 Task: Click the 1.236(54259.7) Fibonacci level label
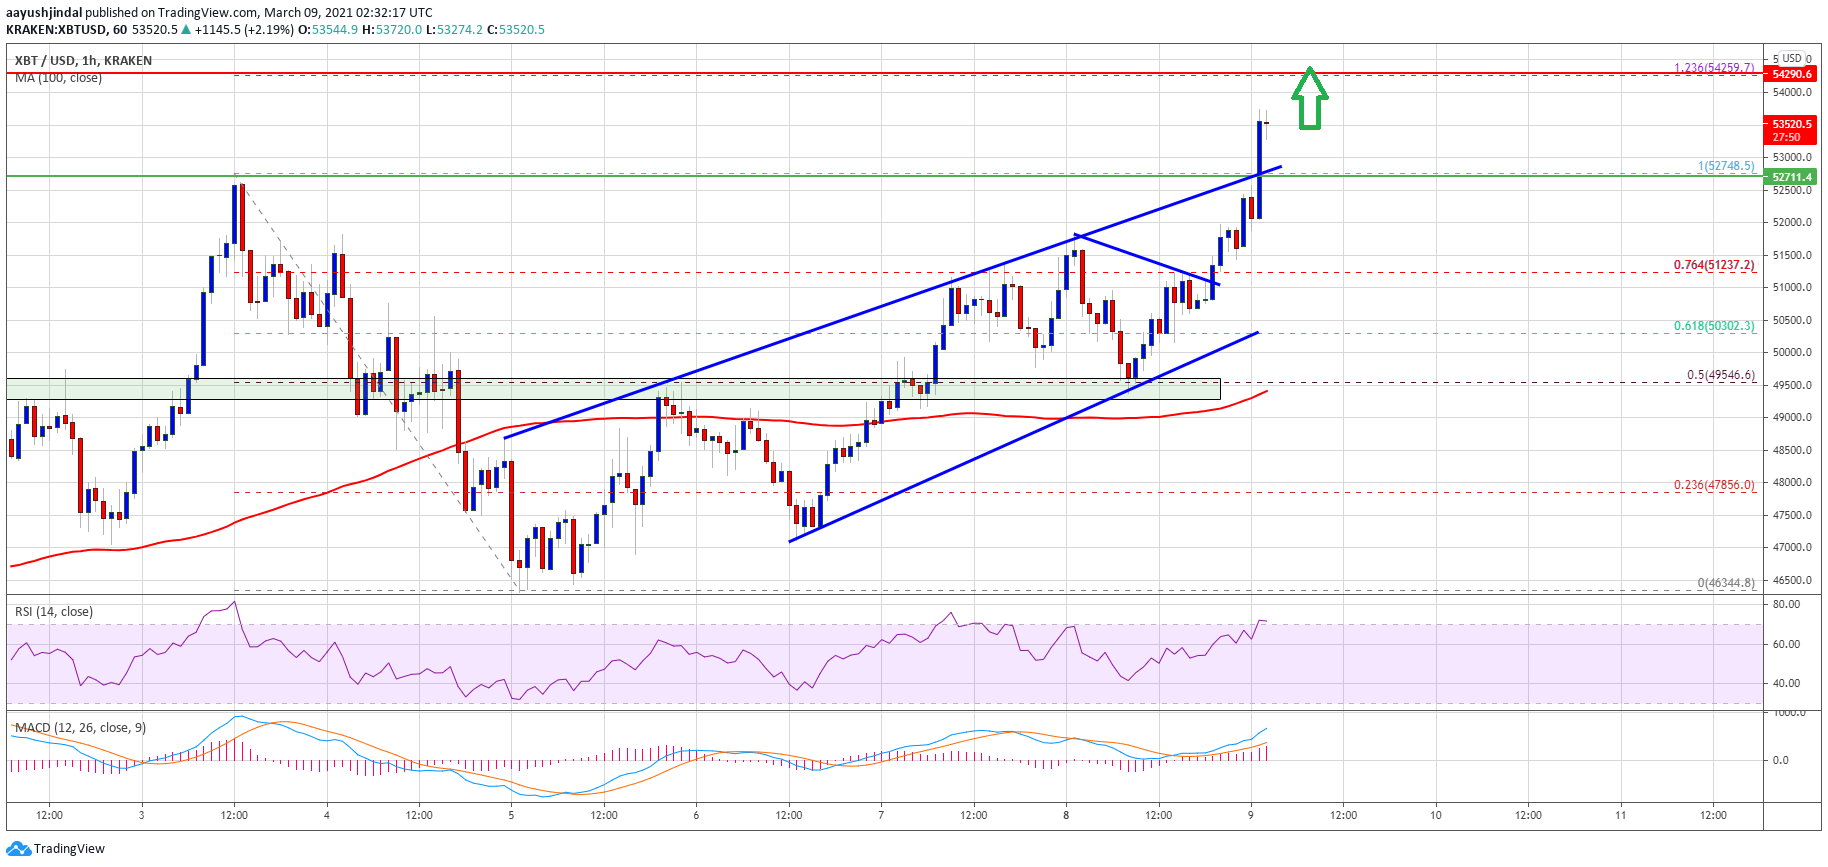click(1714, 68)
